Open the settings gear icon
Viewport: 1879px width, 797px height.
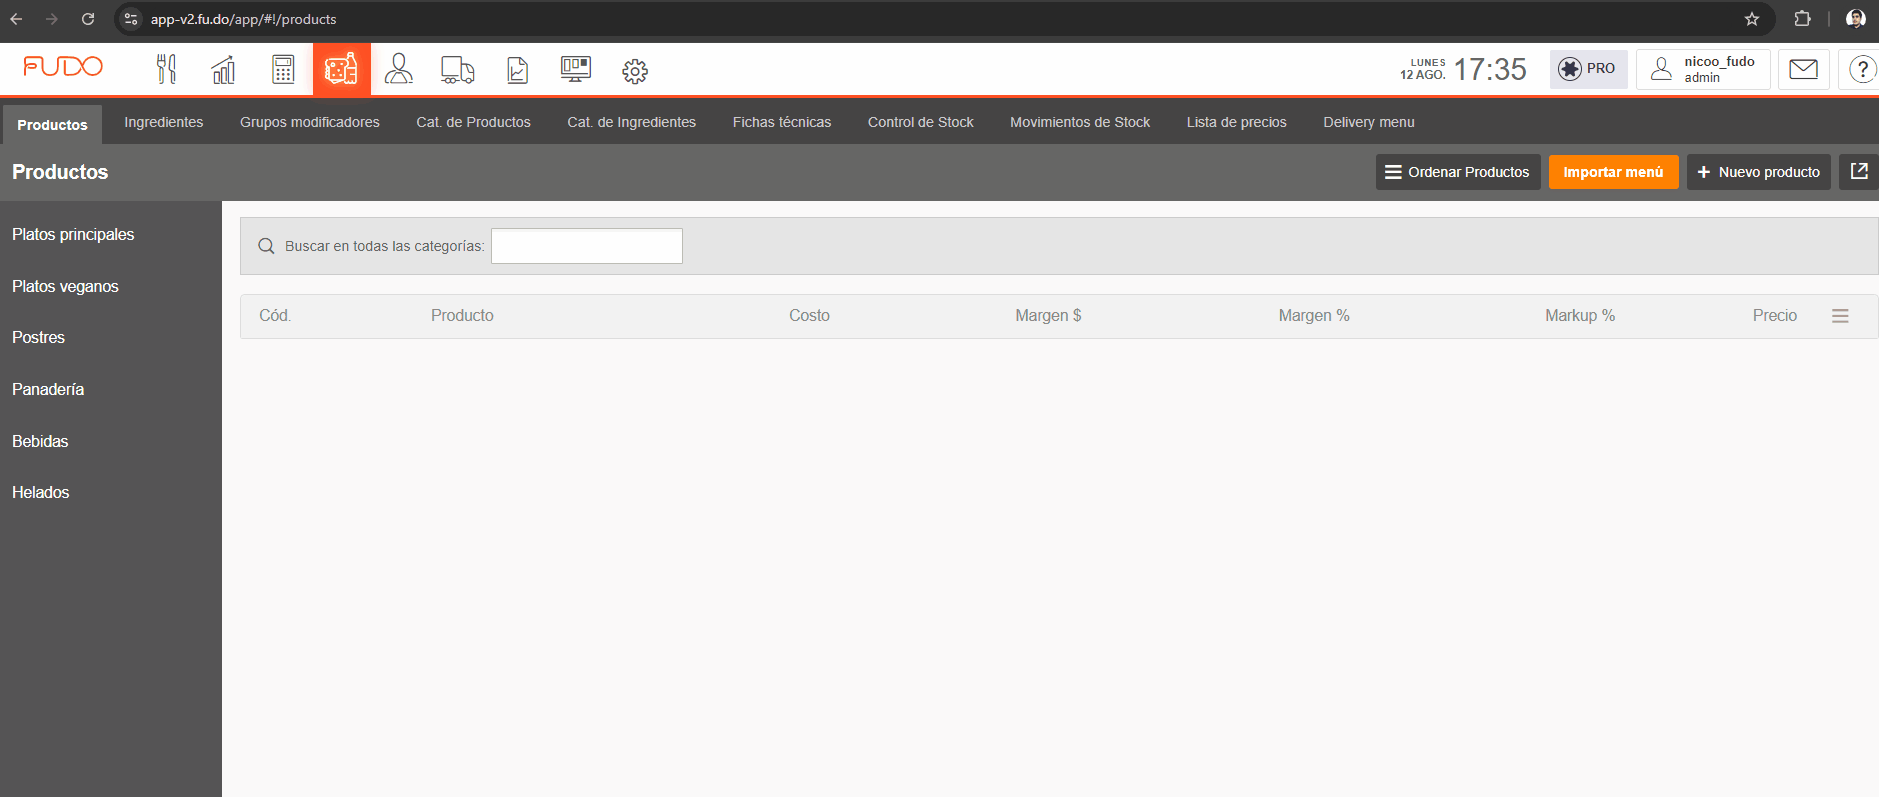click(635, 71)
